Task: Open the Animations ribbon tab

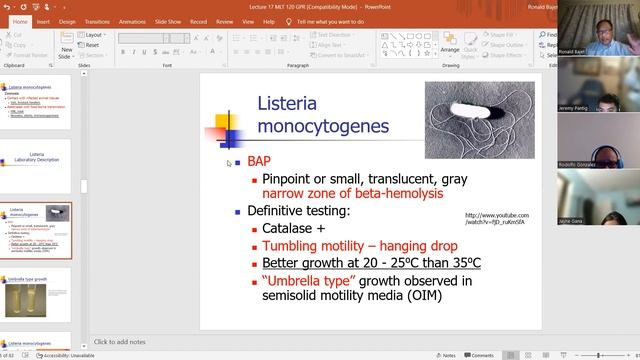Action: (x=132, y=22)
